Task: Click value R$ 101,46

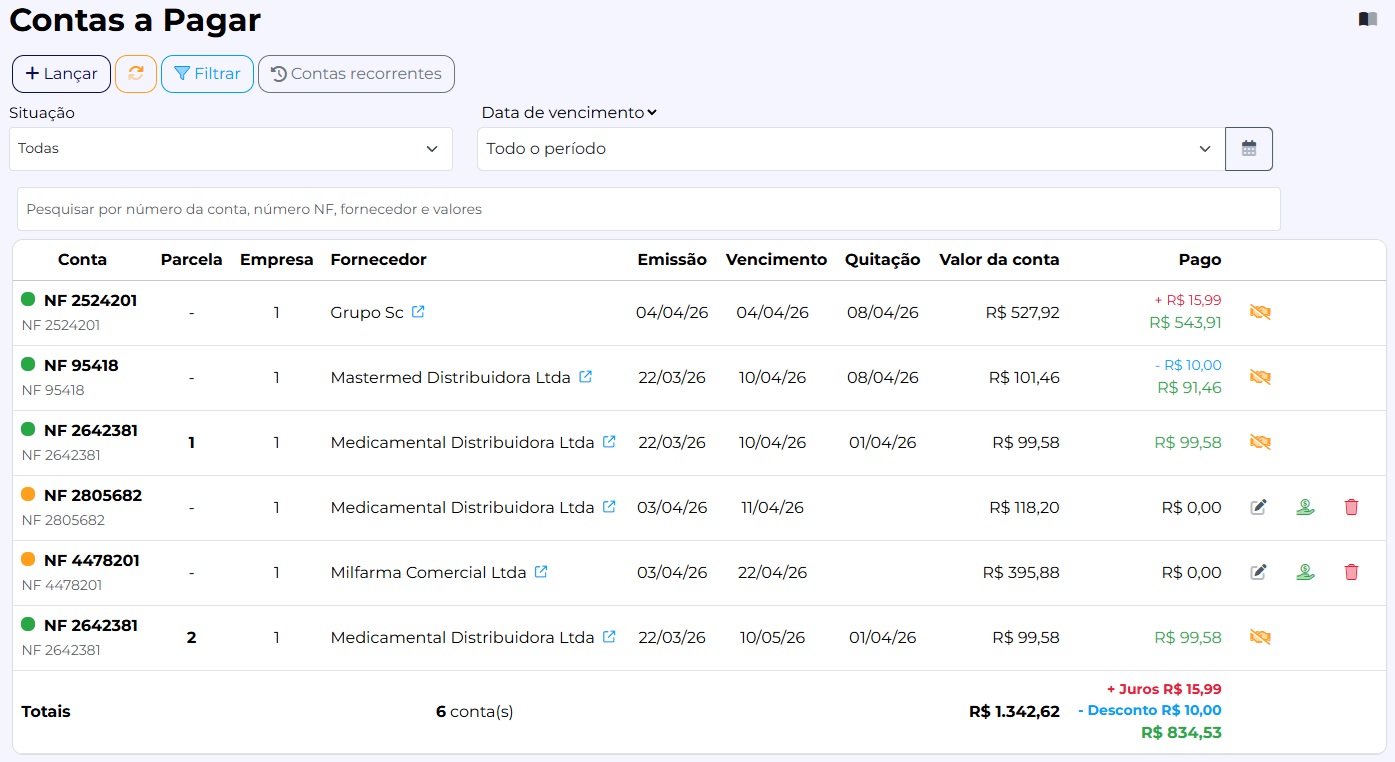Action: coord(1024,377)
